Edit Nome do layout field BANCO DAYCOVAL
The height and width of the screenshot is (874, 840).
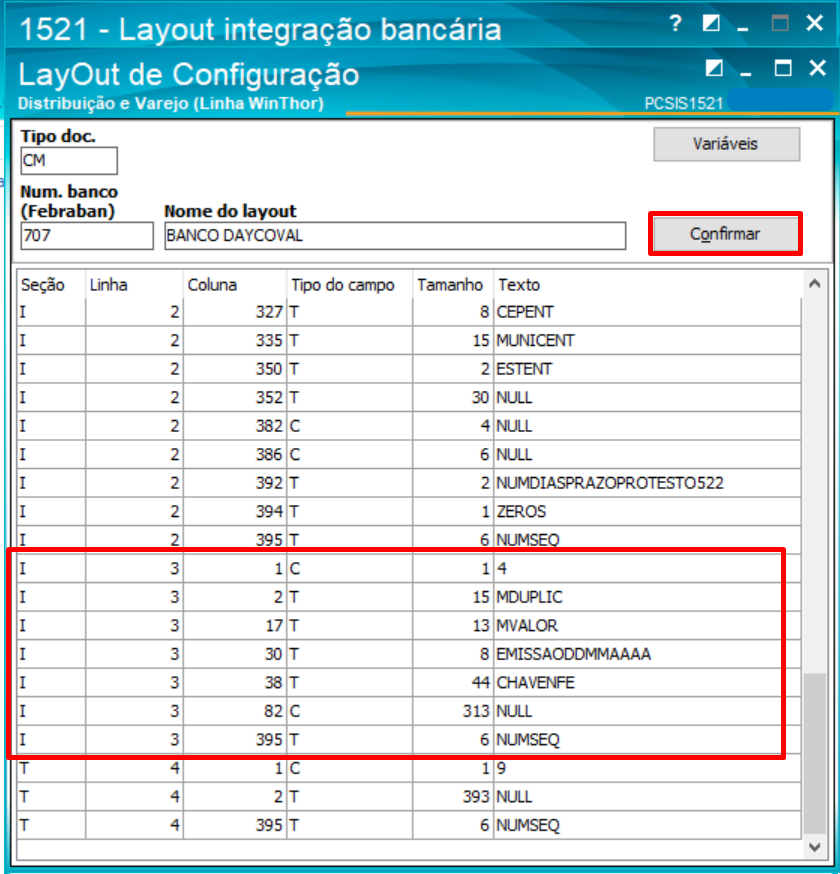click(395, 236)
